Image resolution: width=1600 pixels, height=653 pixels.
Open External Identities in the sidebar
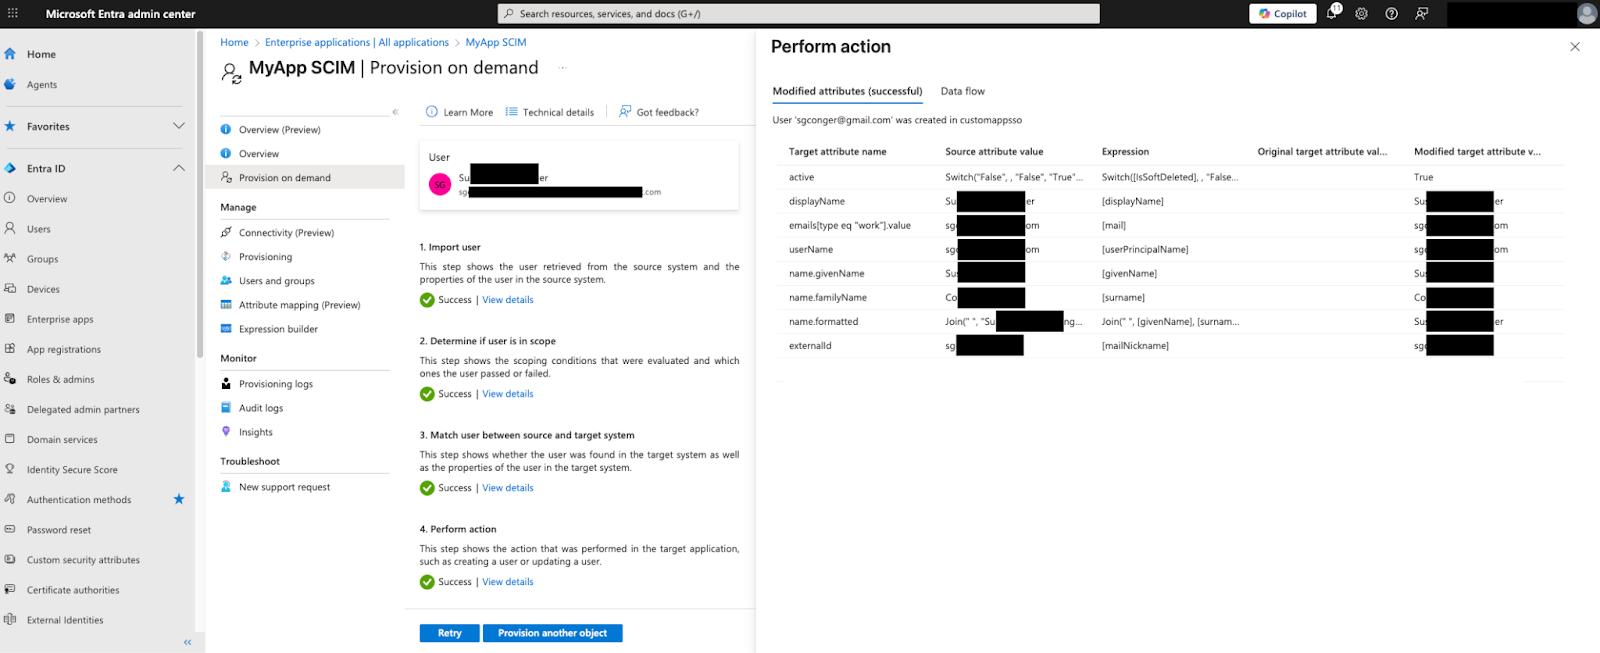[65, 620]
